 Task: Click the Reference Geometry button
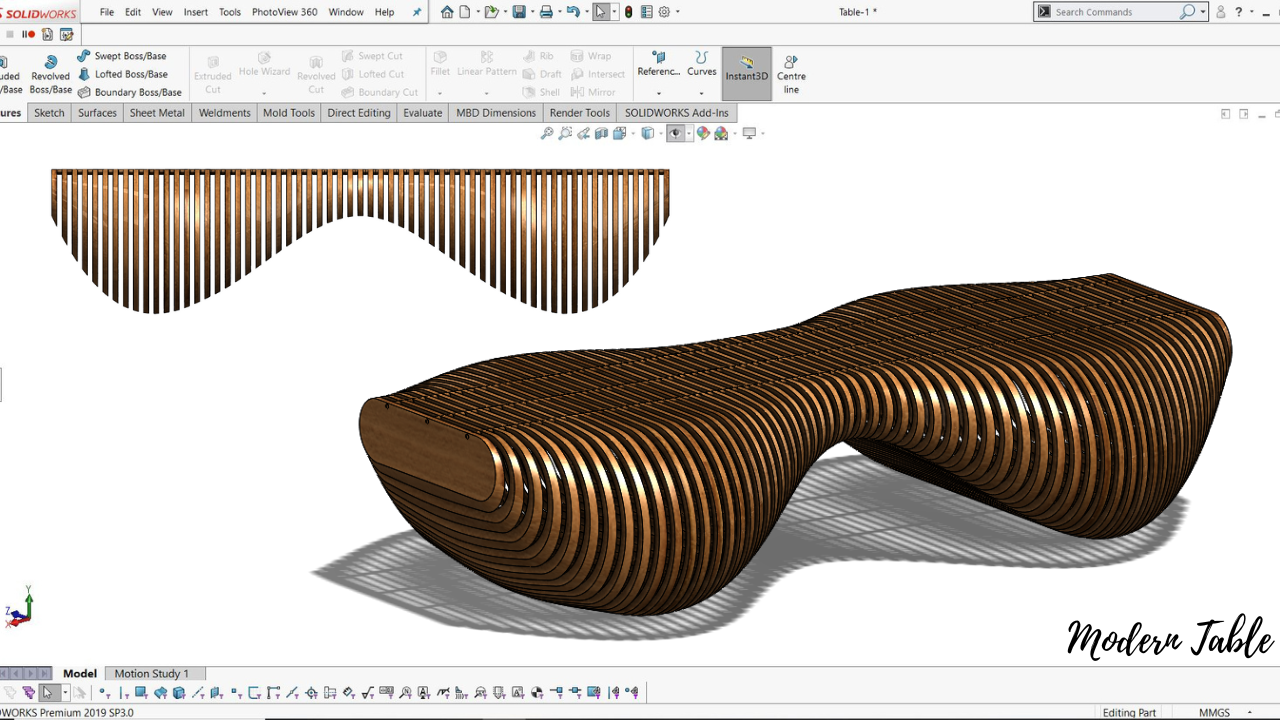[x=659, y=64]
